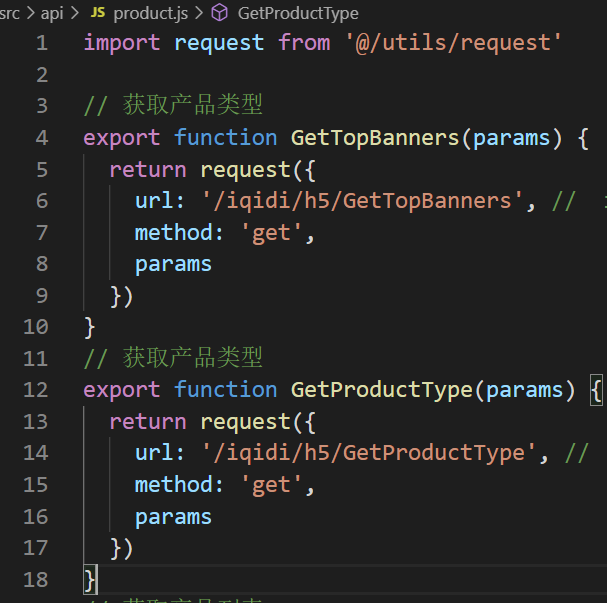The image size is (607, 603).
Task: Click line number 18 in the gutter
Action: tap(35, 579)
